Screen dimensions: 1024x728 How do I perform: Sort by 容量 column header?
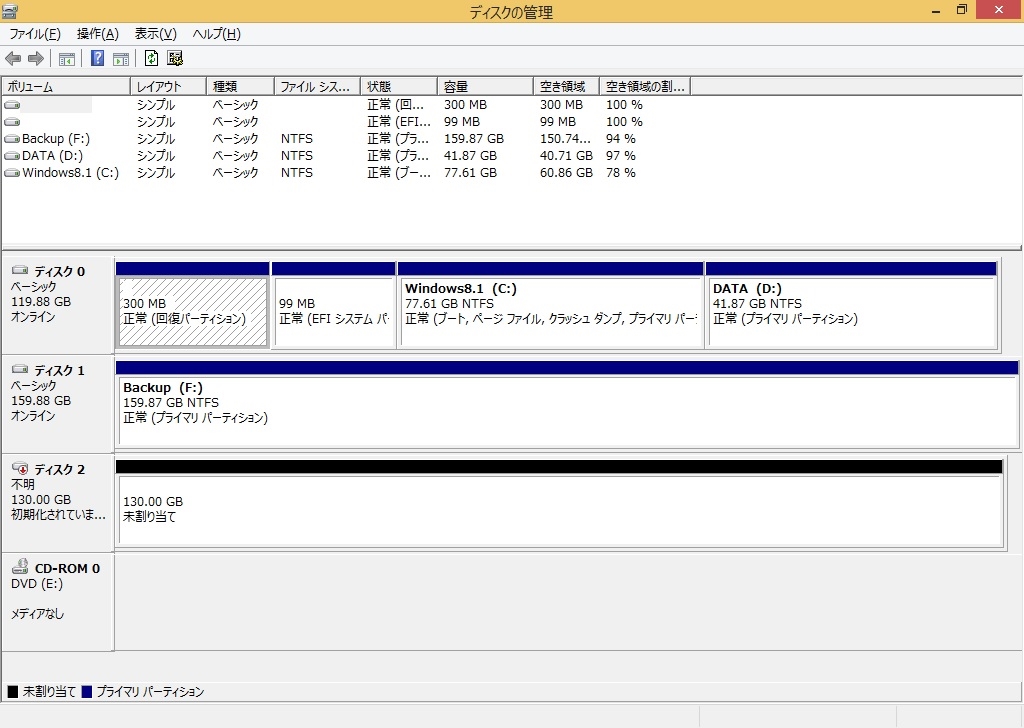coord(485,86)
